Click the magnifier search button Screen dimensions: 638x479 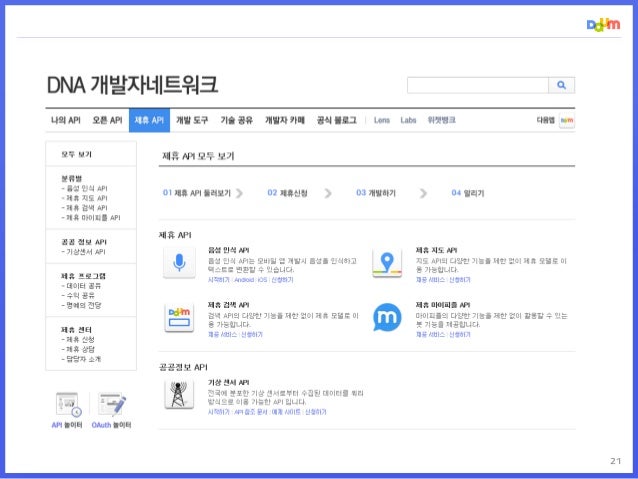tap(562, 85)
